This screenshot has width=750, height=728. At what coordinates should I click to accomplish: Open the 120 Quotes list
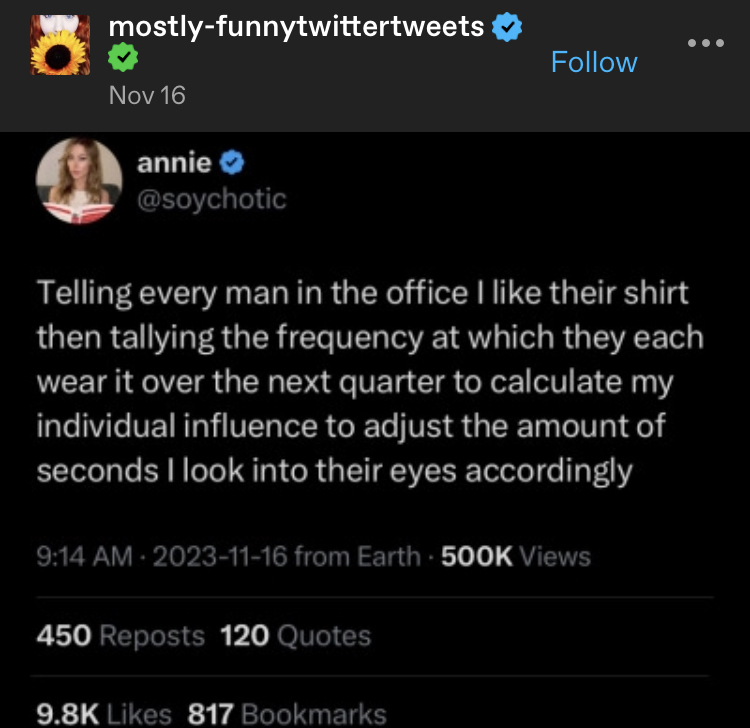click(295, 636)
